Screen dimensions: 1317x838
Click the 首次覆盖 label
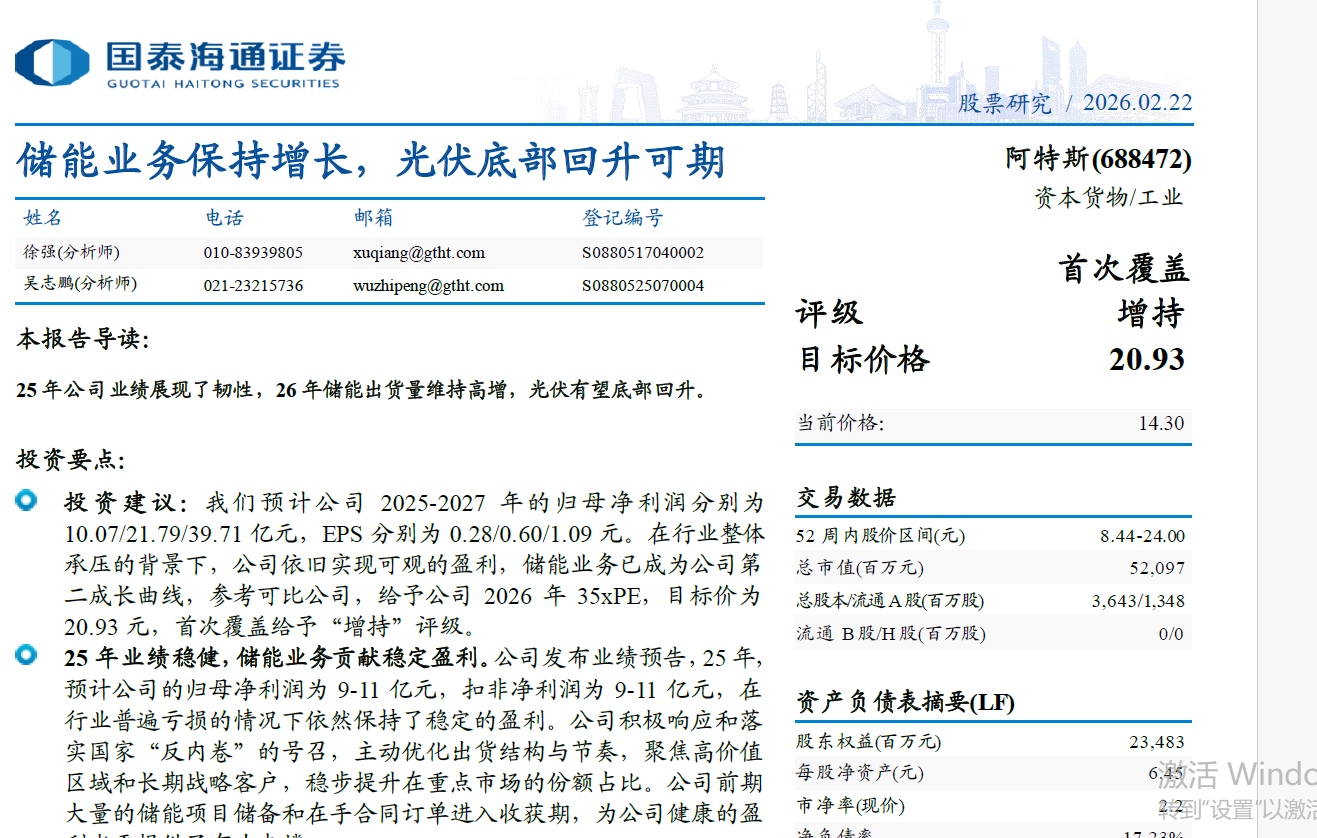pyautogui.click(x=1123, y=268)
